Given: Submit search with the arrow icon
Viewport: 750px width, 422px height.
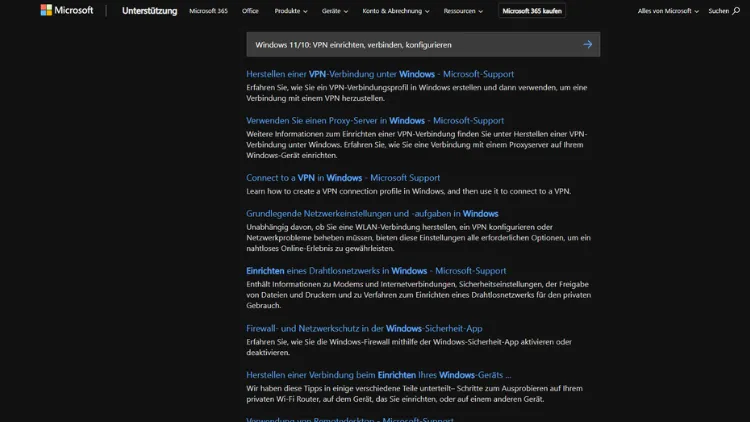Looking at the screenshot, I should (x=587, y=44).
